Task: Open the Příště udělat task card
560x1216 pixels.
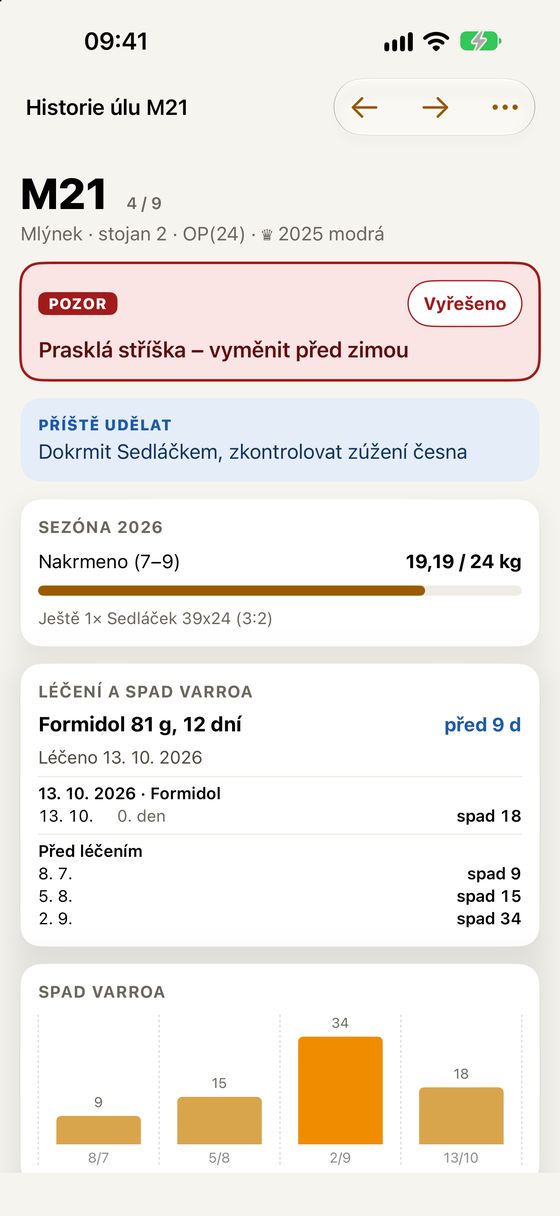Action: pyautogui.click(x=280, y=440)
